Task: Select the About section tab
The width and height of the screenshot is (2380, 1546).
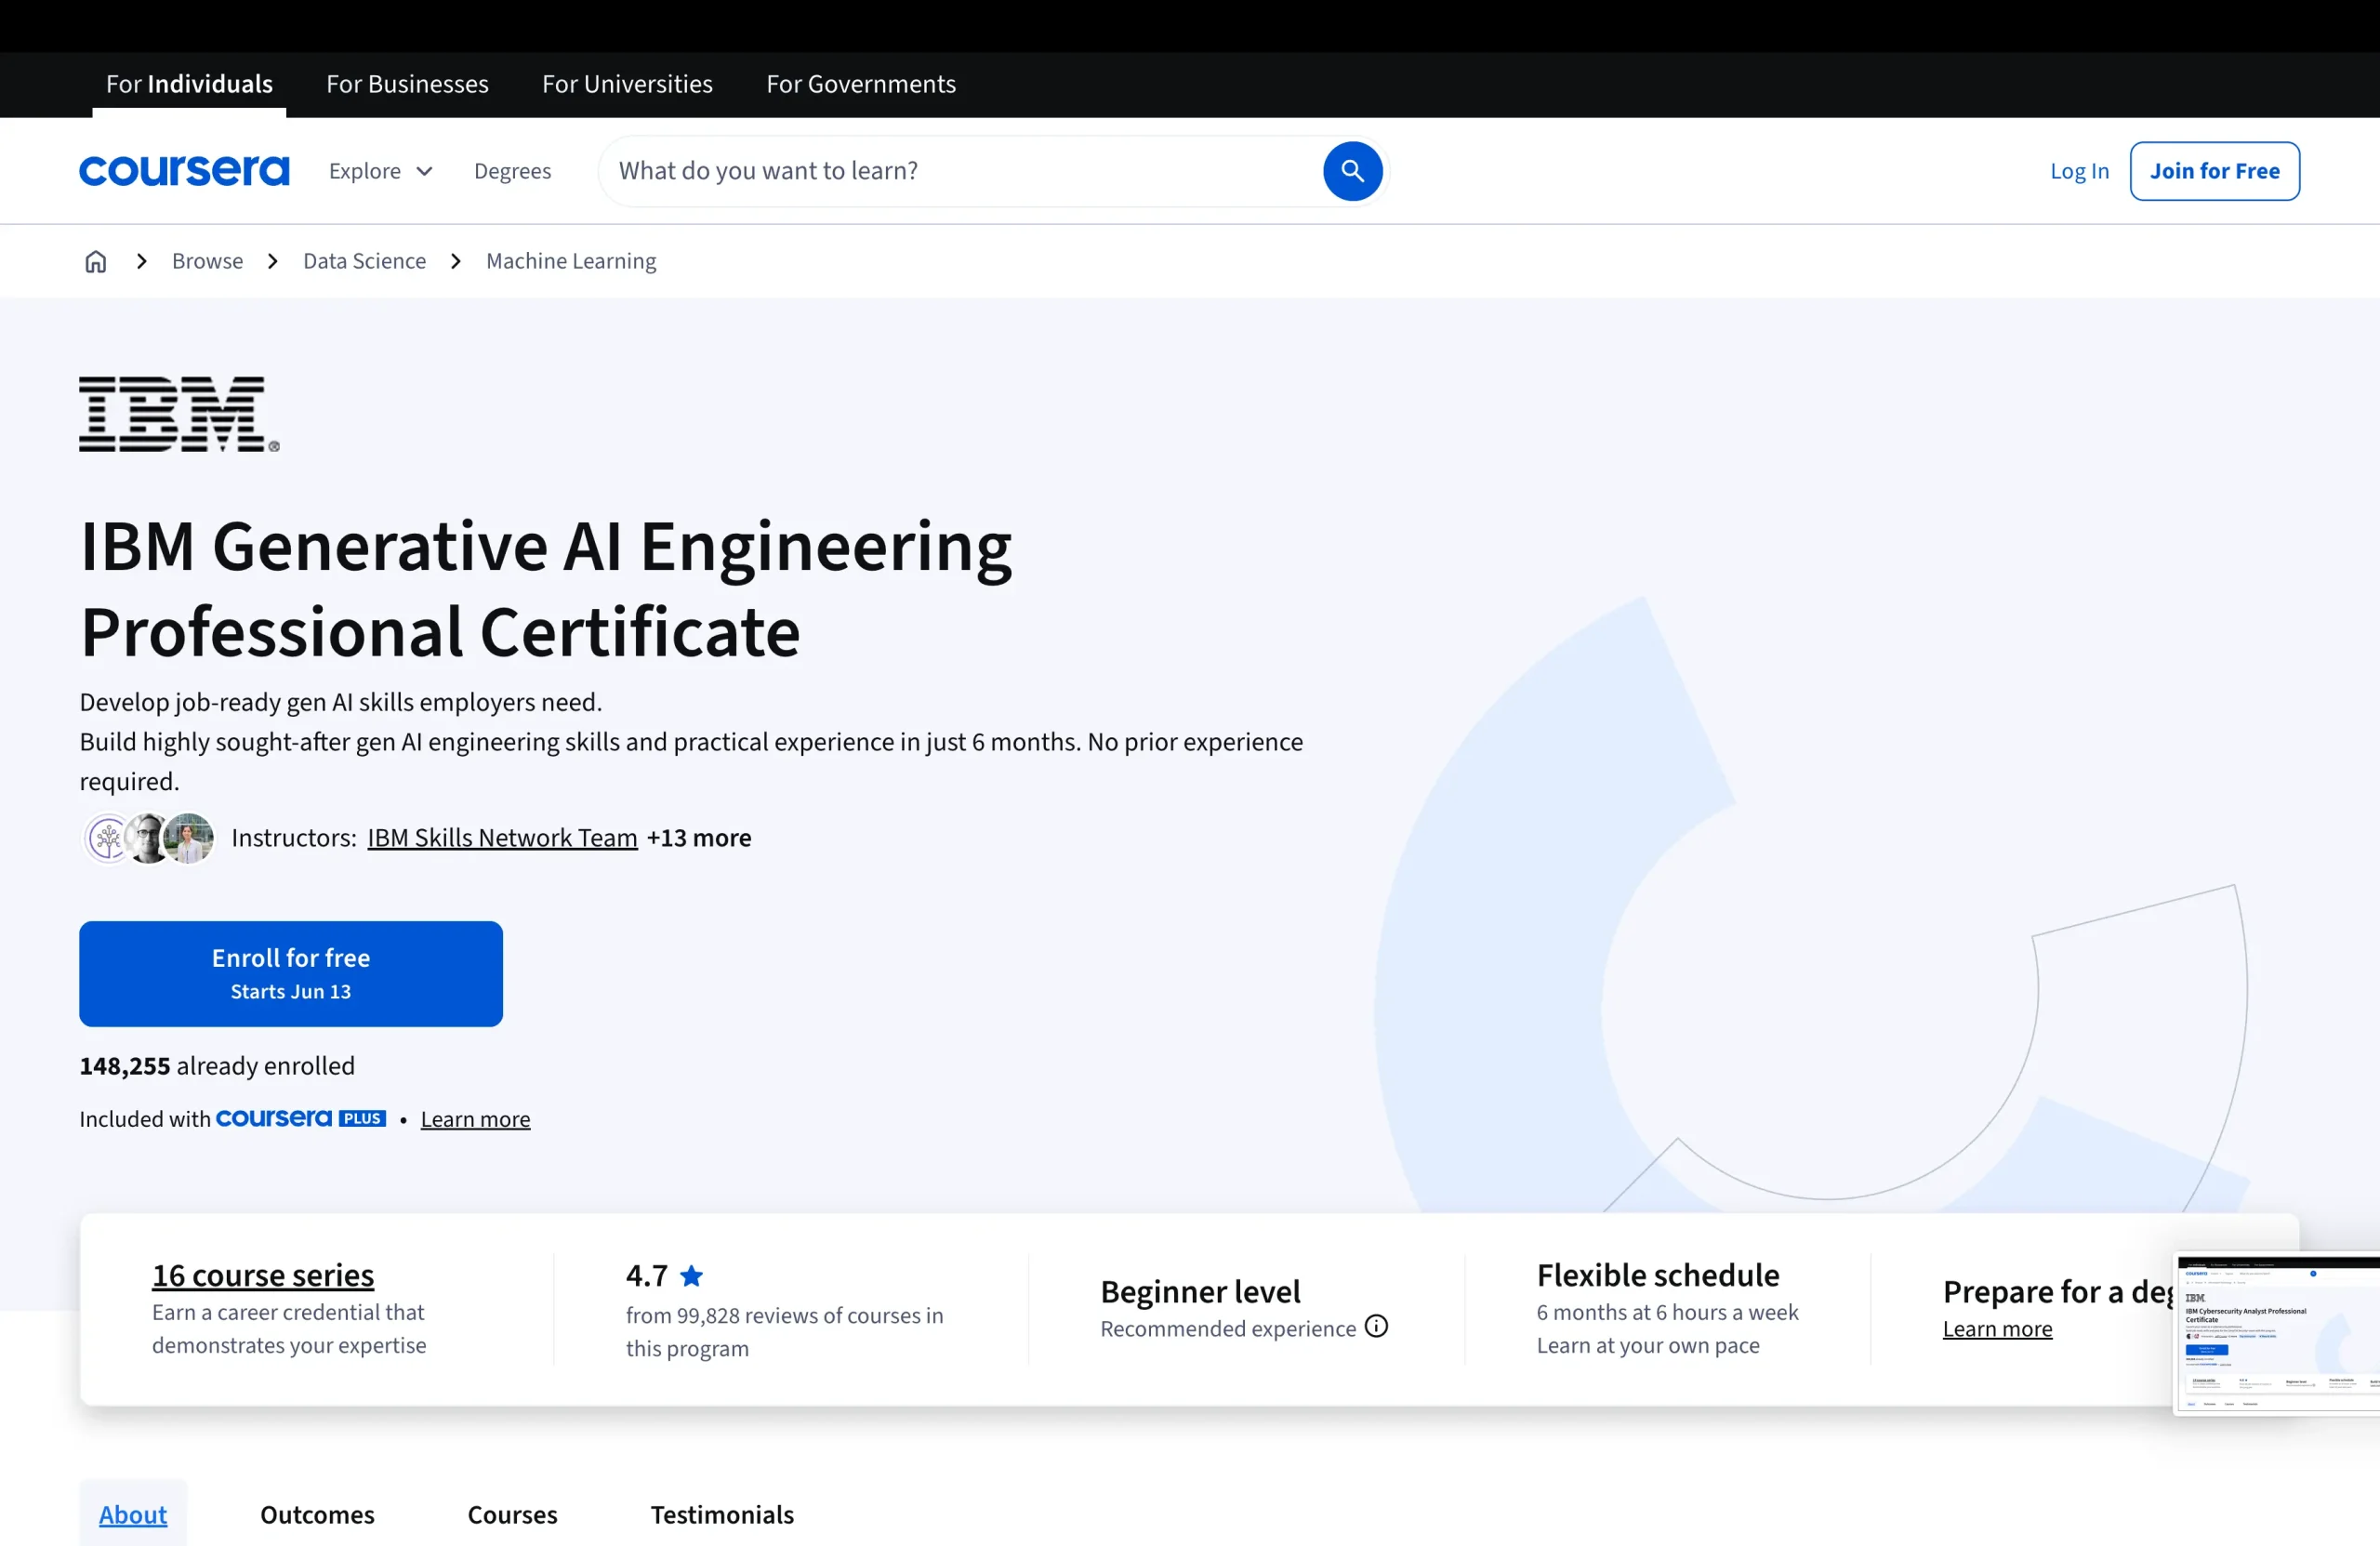Action: coord(133,1514)
